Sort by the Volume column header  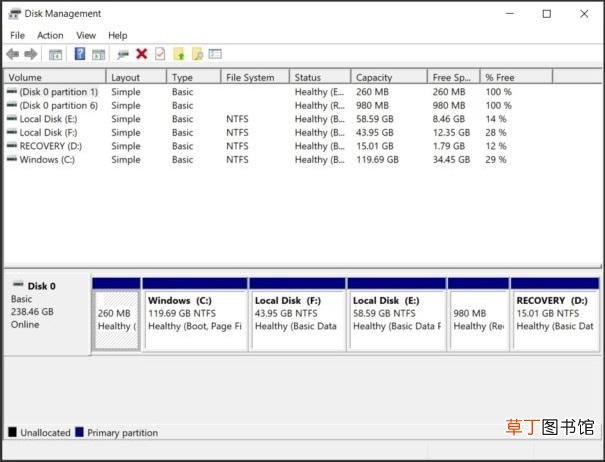pos(55,77)
